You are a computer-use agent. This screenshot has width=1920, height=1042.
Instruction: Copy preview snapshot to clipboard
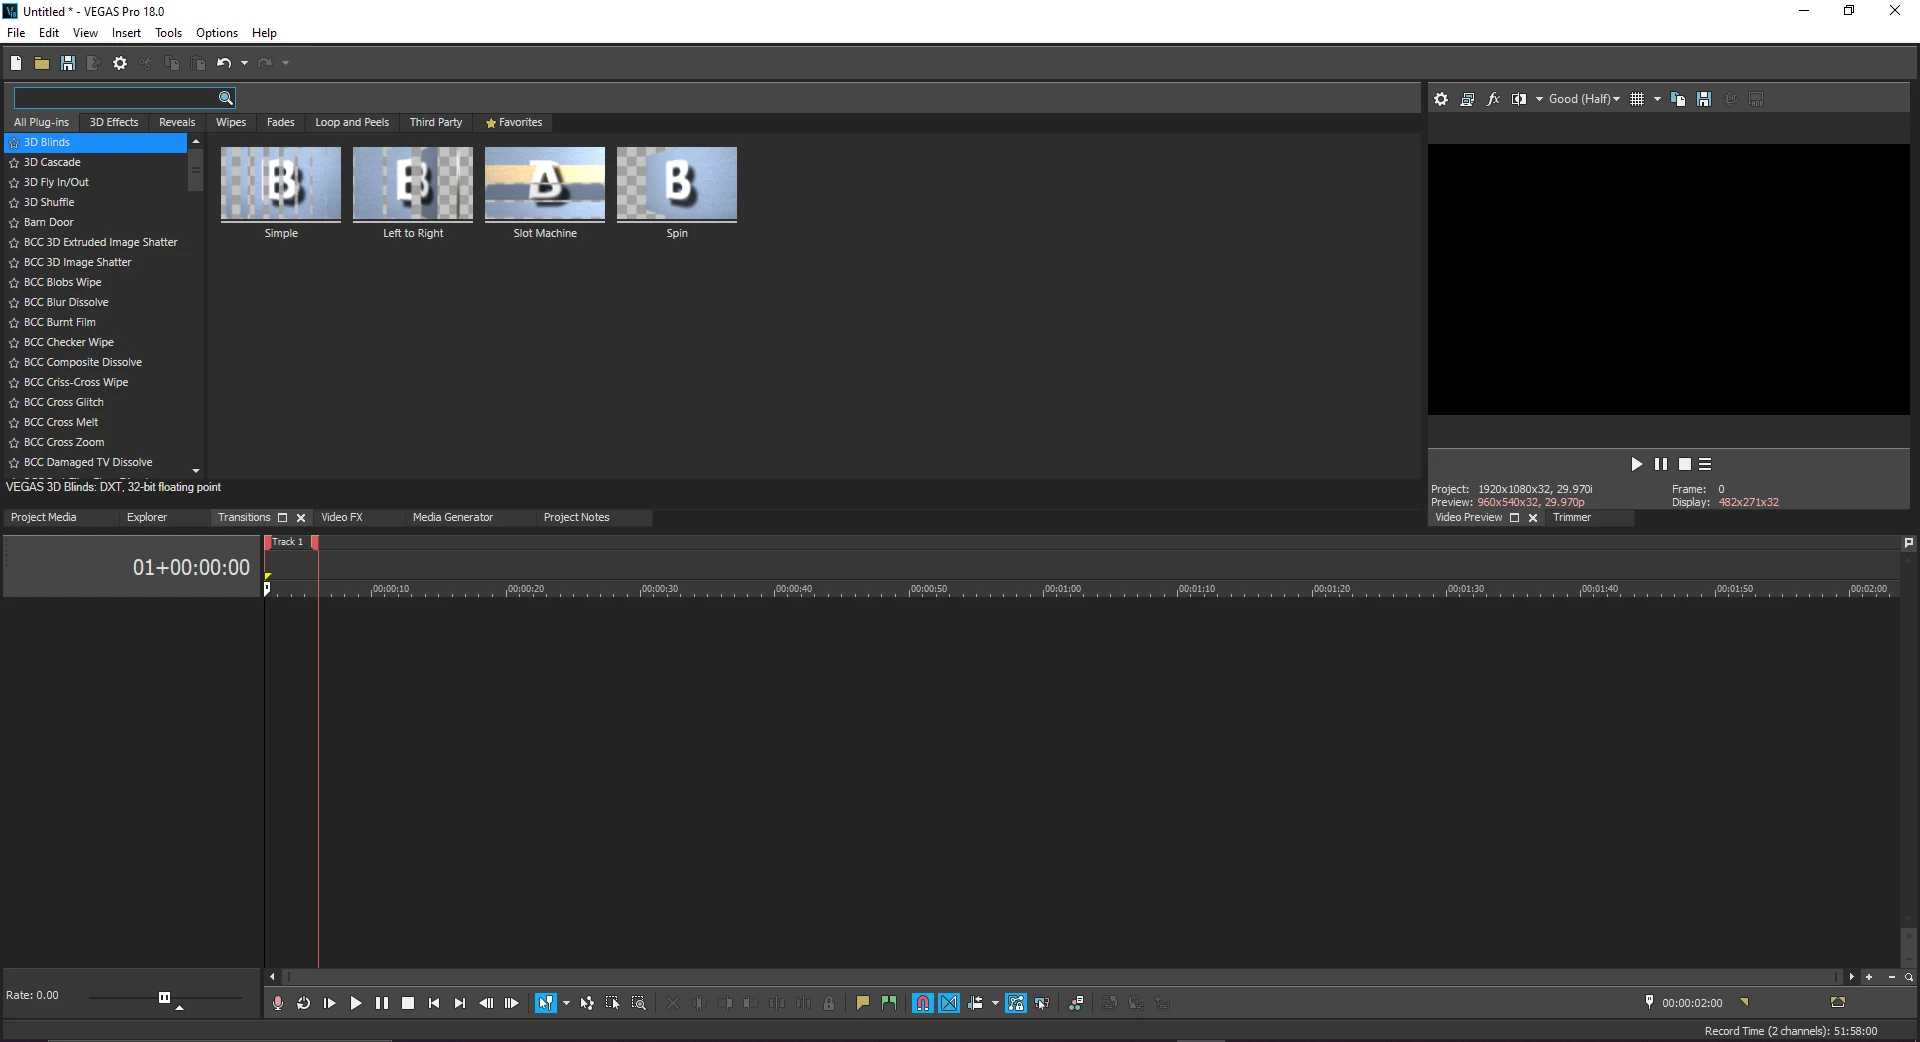(1678, 99)
